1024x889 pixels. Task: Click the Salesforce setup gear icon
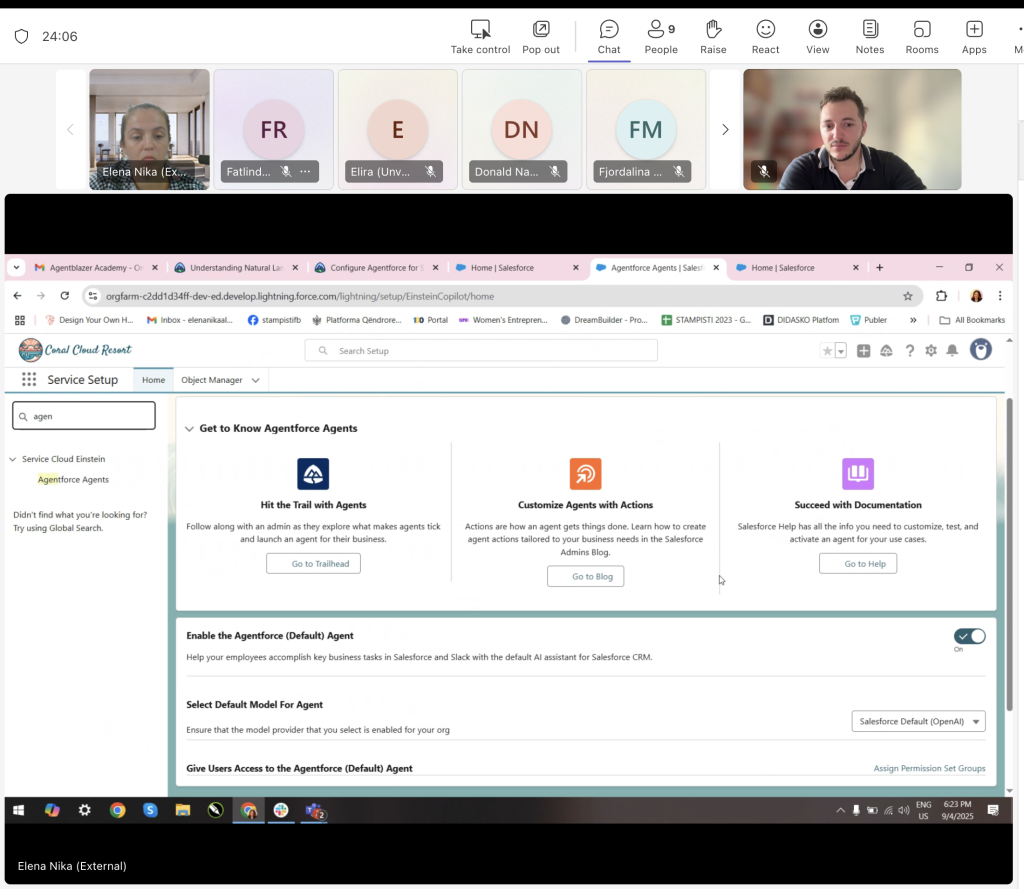[x=931, y=351]
